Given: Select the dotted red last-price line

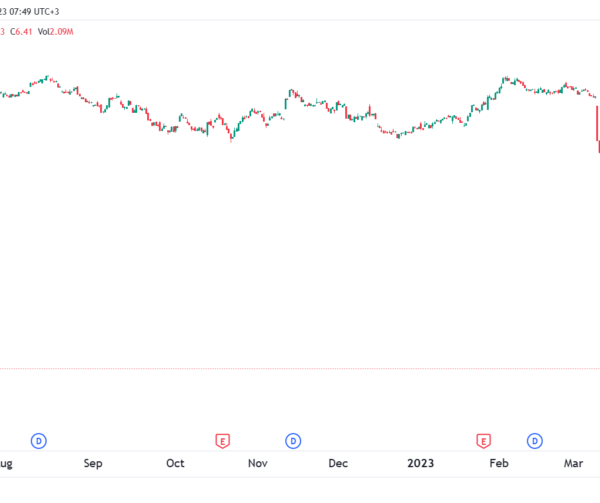Looking at the screenshot, I should (x=300, y=369).
